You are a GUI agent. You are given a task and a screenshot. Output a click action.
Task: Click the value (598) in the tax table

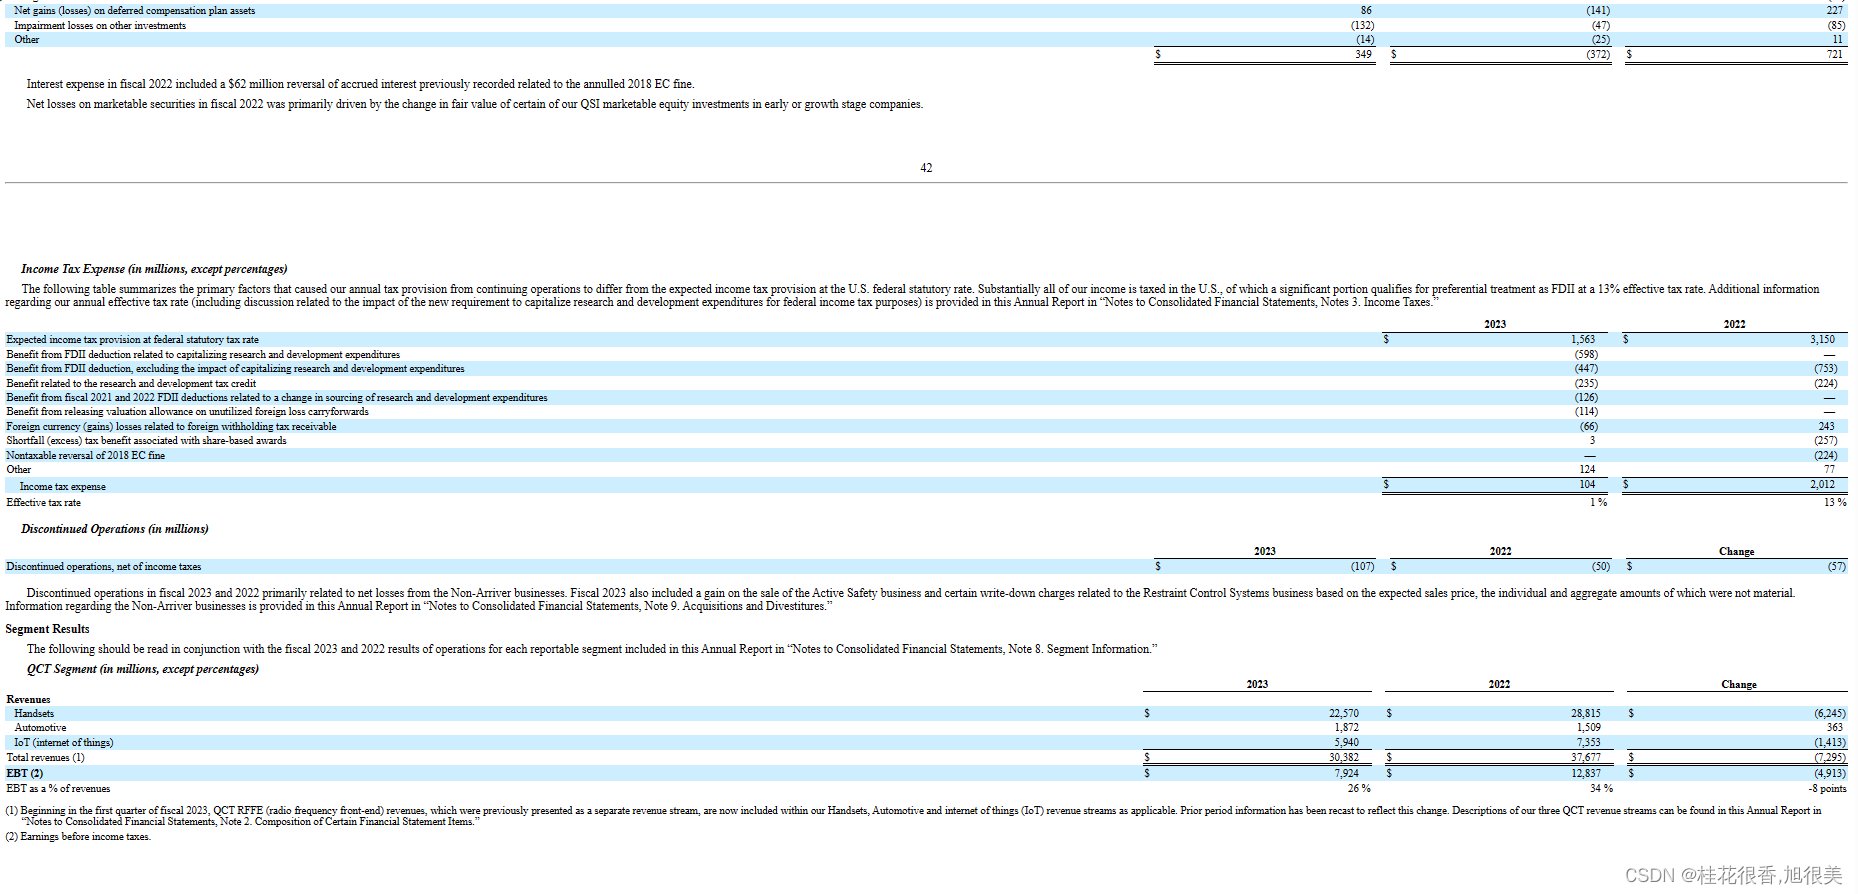pos(1586,355)
